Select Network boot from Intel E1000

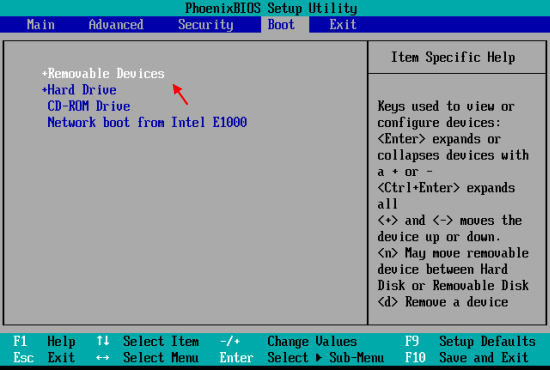point(147,122)
